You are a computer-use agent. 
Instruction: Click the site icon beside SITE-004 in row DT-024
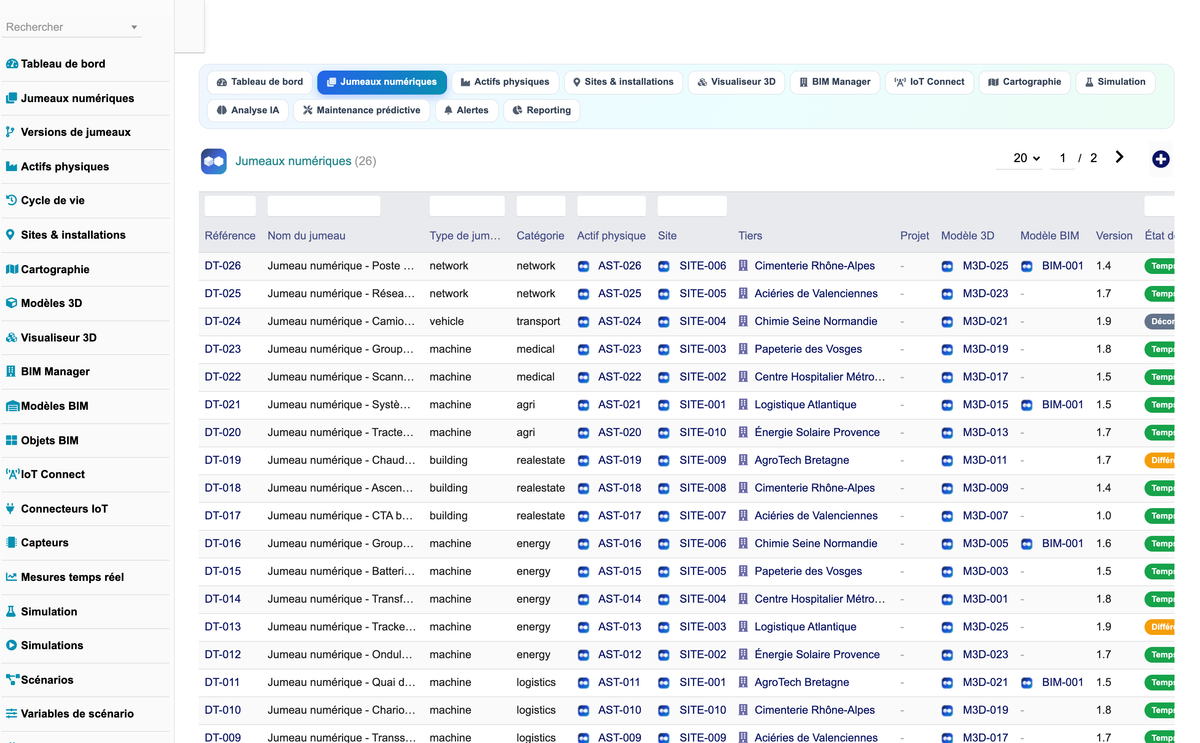tap(663, 322)
